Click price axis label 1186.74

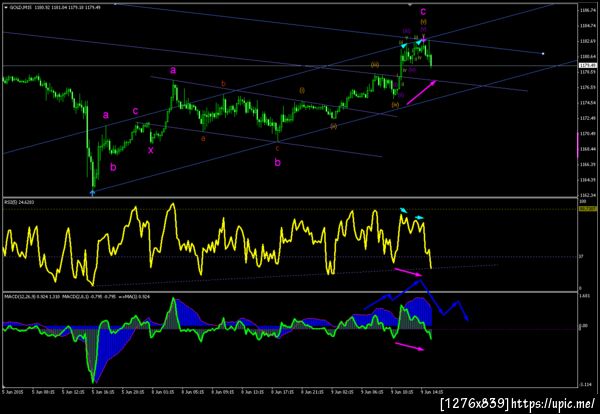pyautogui.click(x=587, y=10)
